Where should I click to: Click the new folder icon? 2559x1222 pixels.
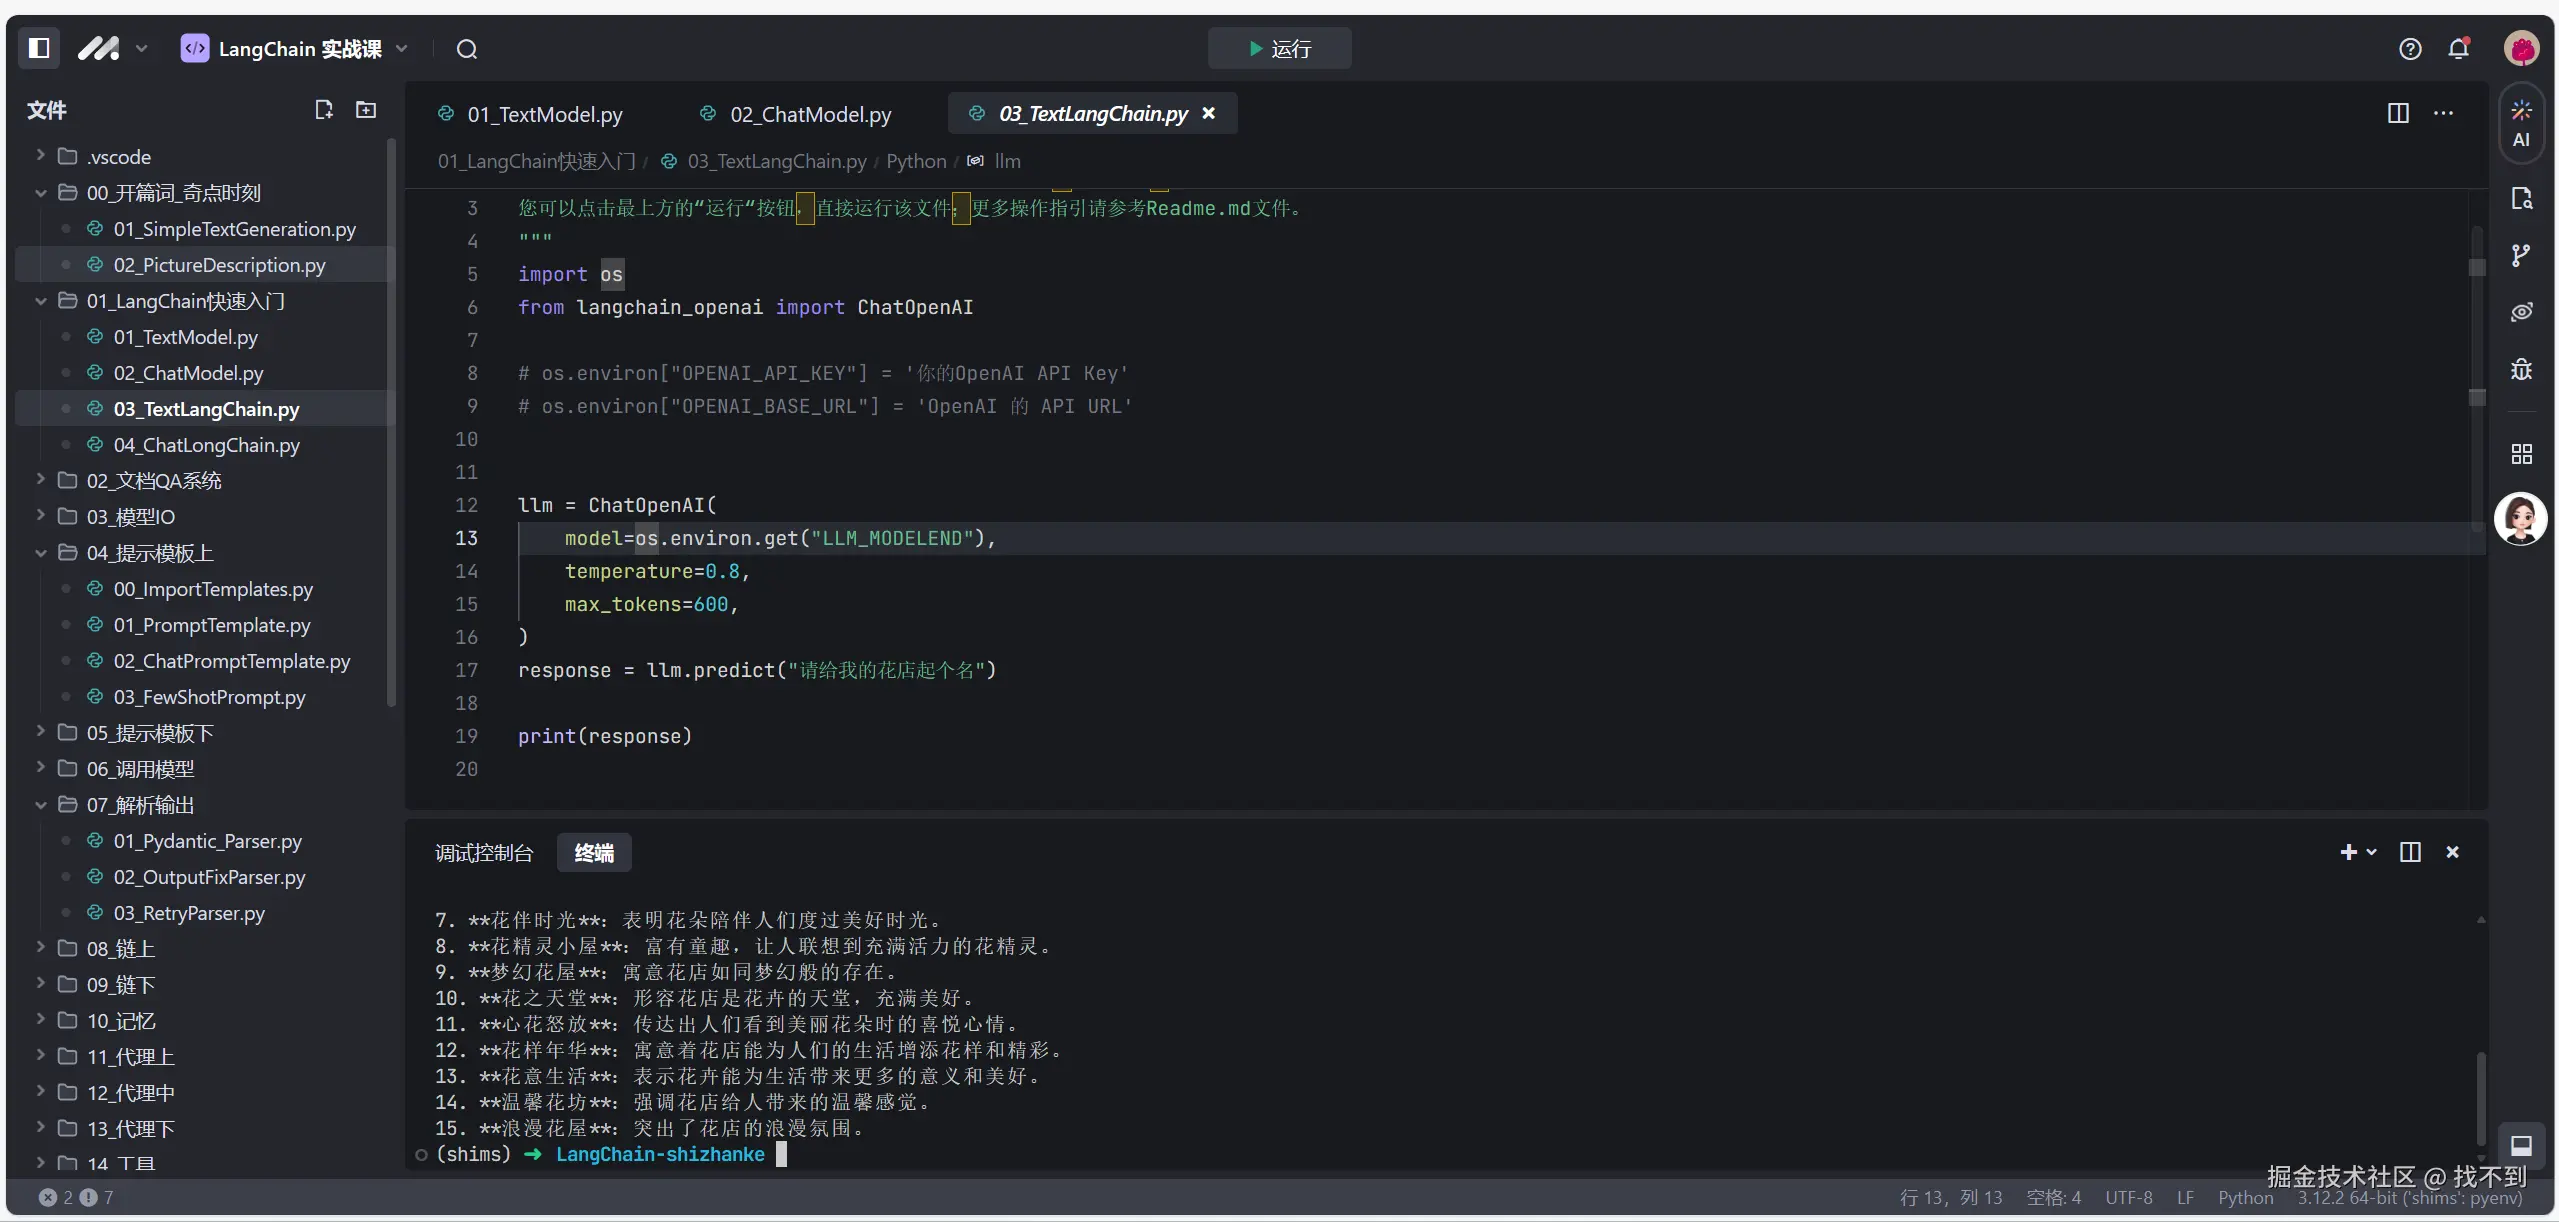[366, 110]
